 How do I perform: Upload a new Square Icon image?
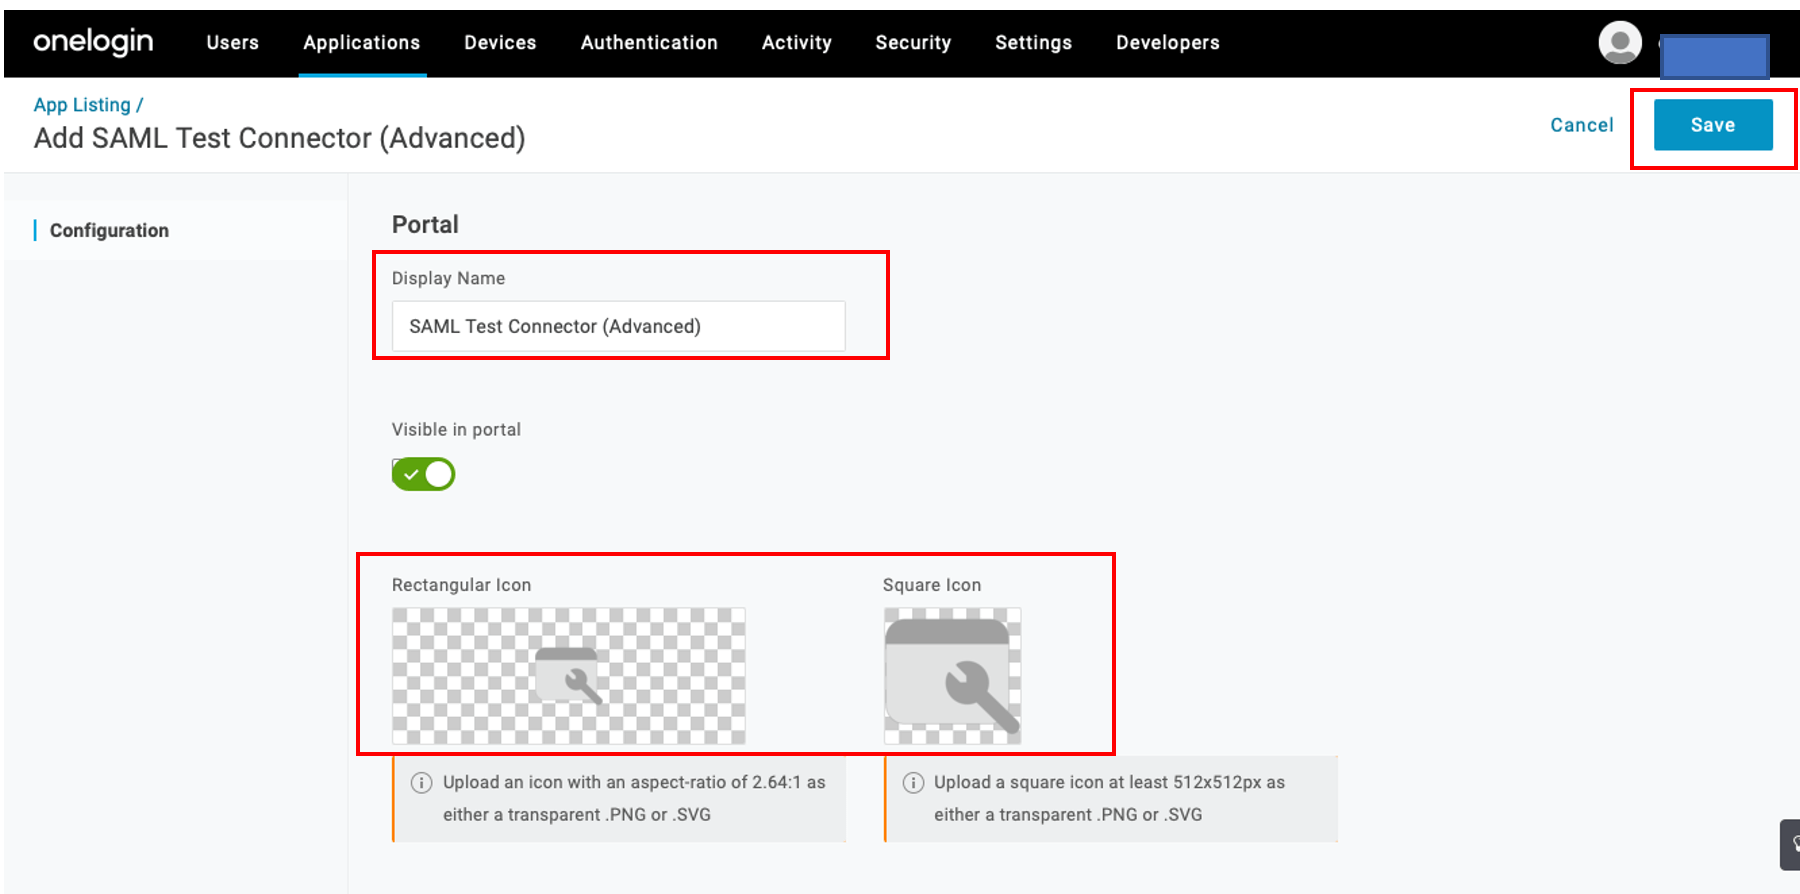(952, 676)
